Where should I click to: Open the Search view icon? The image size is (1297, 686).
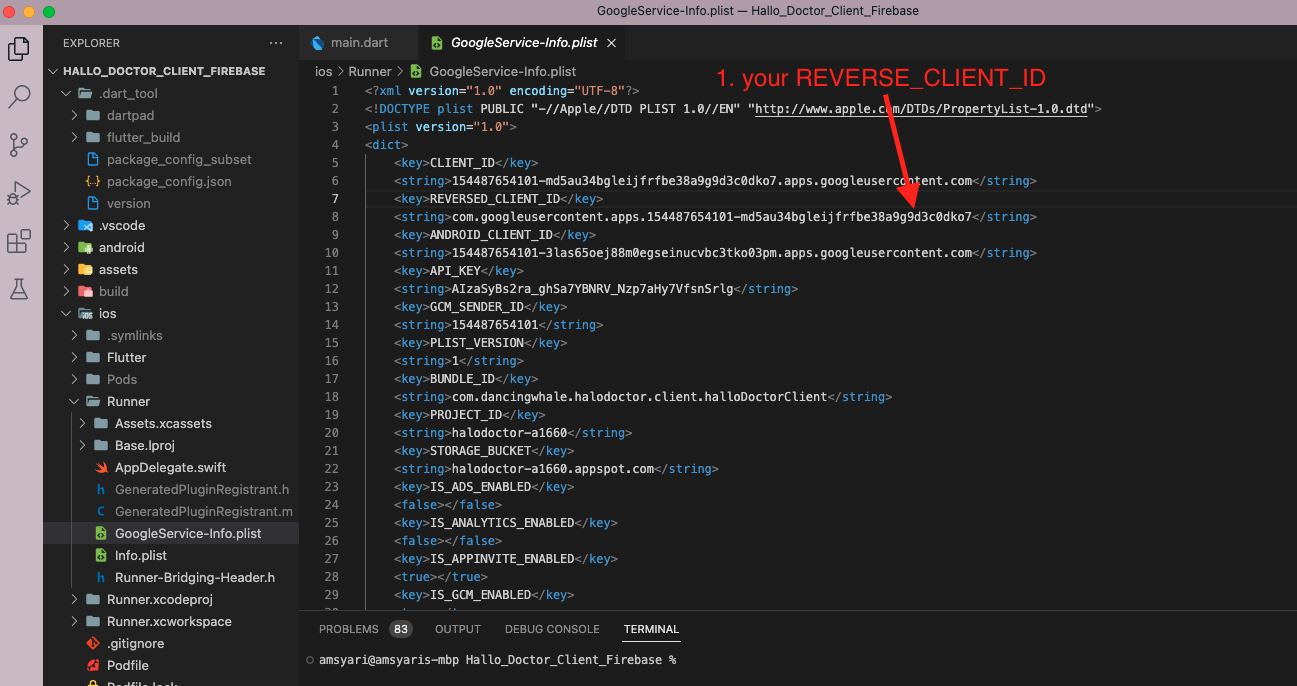pyautogui.click(x=19, y=97)
